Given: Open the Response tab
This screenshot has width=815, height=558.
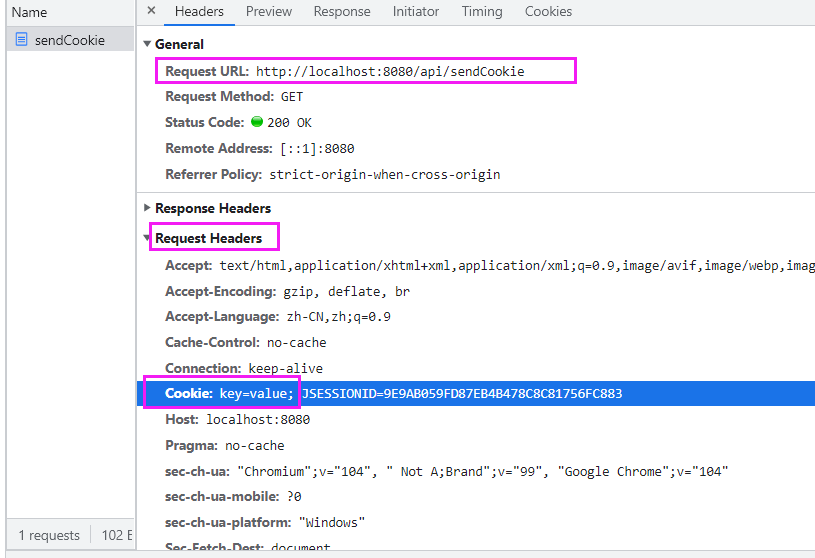Looking at the screenshot, I should click(x=342, y=12).
